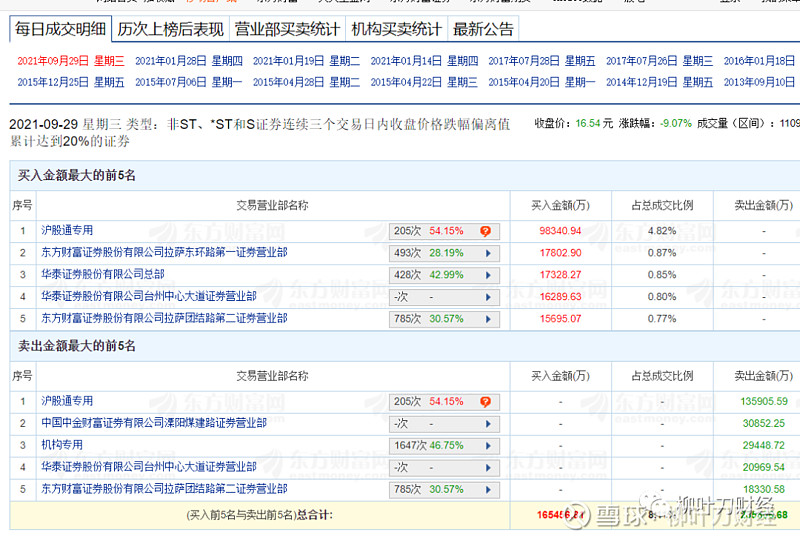Click buy amount 15695.07
Image resolution: width=800 pixels, height=541 pixels.
pos(560,318)
